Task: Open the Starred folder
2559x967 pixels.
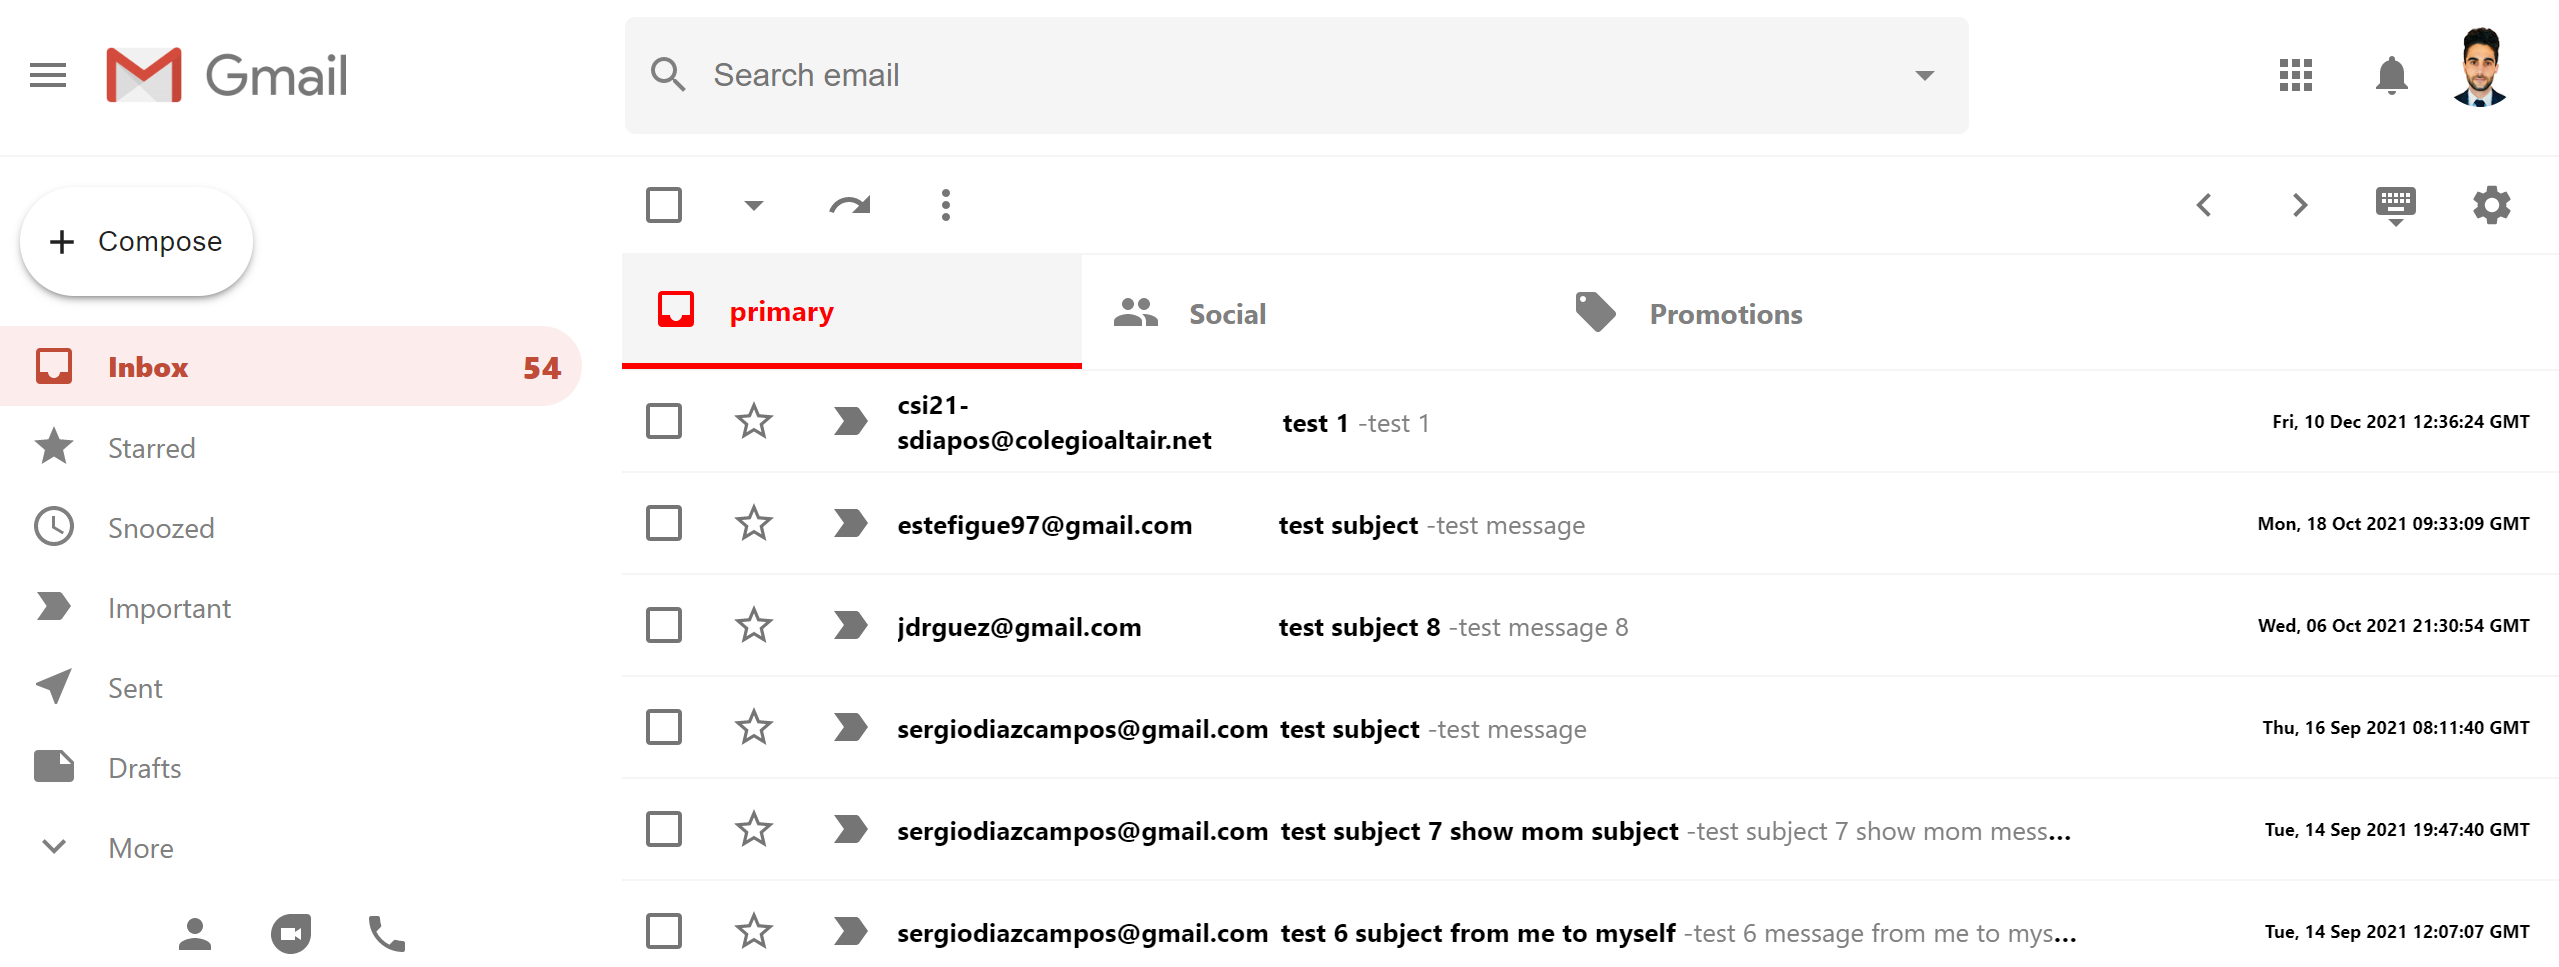Action: (x=151, y=448)
